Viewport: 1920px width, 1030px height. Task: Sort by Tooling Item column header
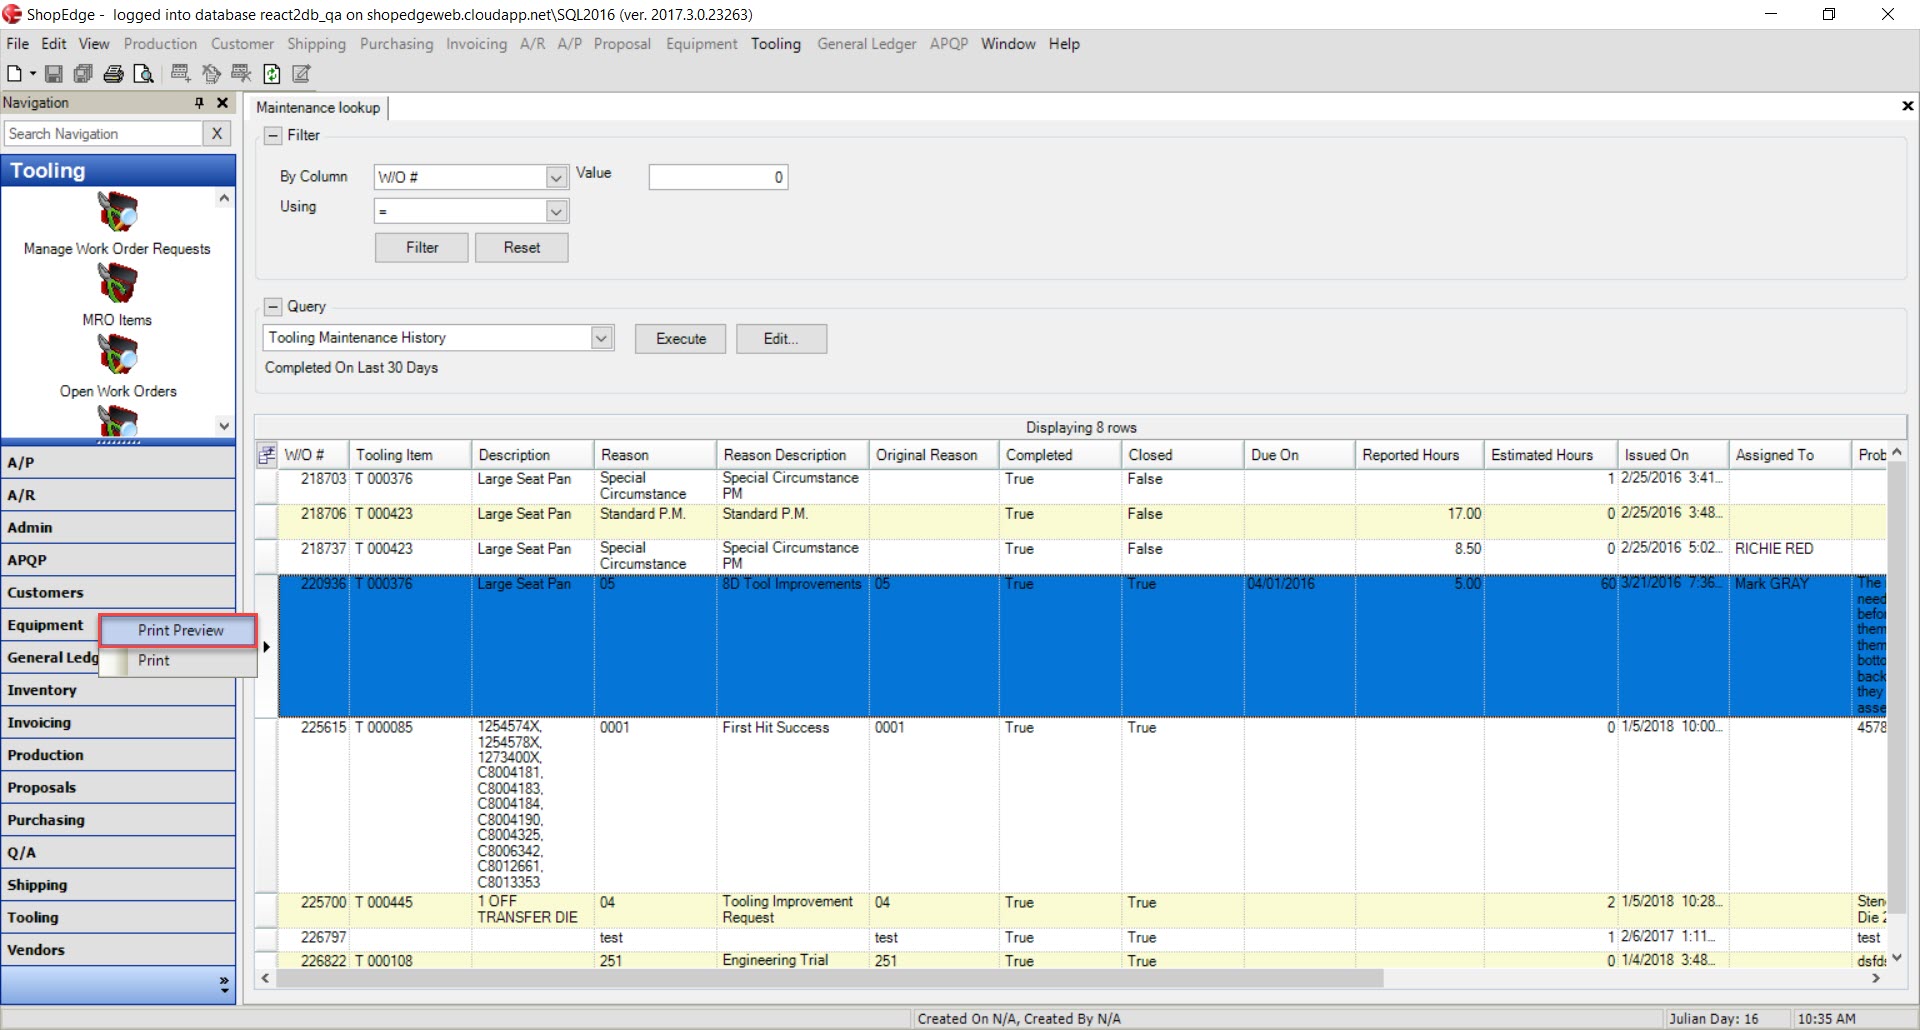pyautogui.click(x=410, y=455)
